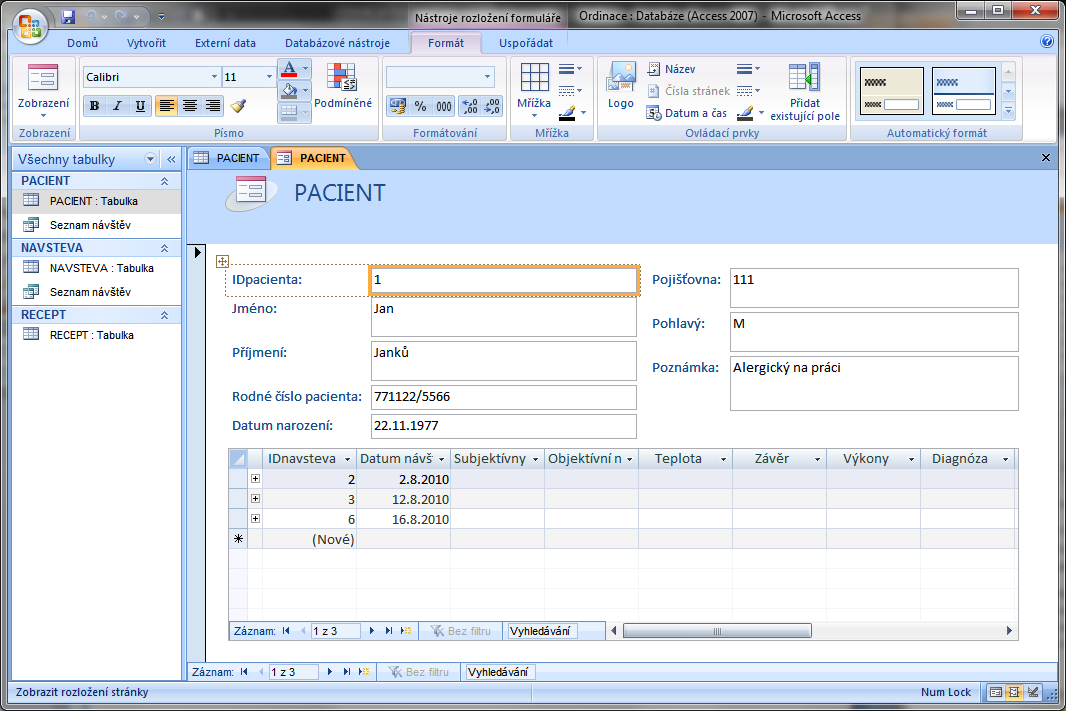Open the number format combo box
This screenshot has height=711, width=1066.
click(x=440, y=77)
